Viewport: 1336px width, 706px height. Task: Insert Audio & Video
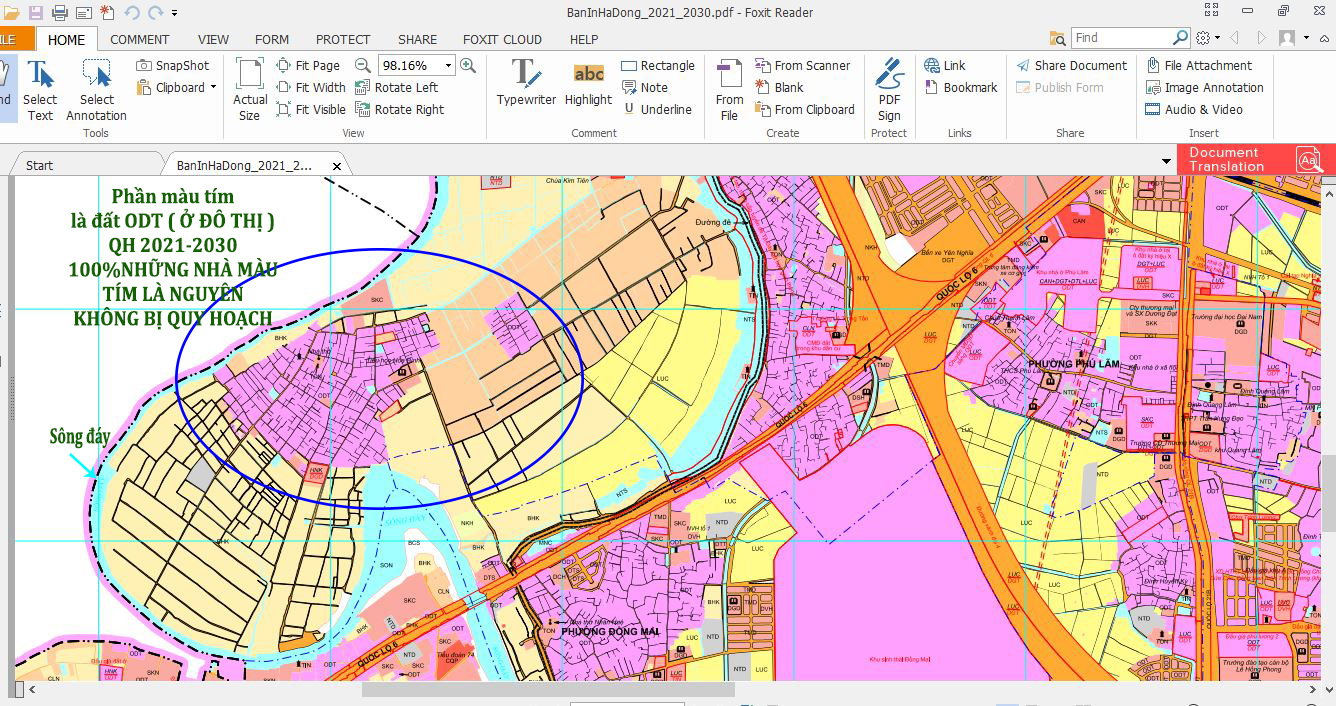(1195, 109)
